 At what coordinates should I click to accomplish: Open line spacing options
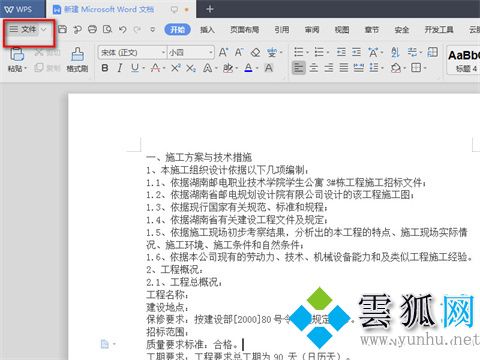[x=374, y=68]
